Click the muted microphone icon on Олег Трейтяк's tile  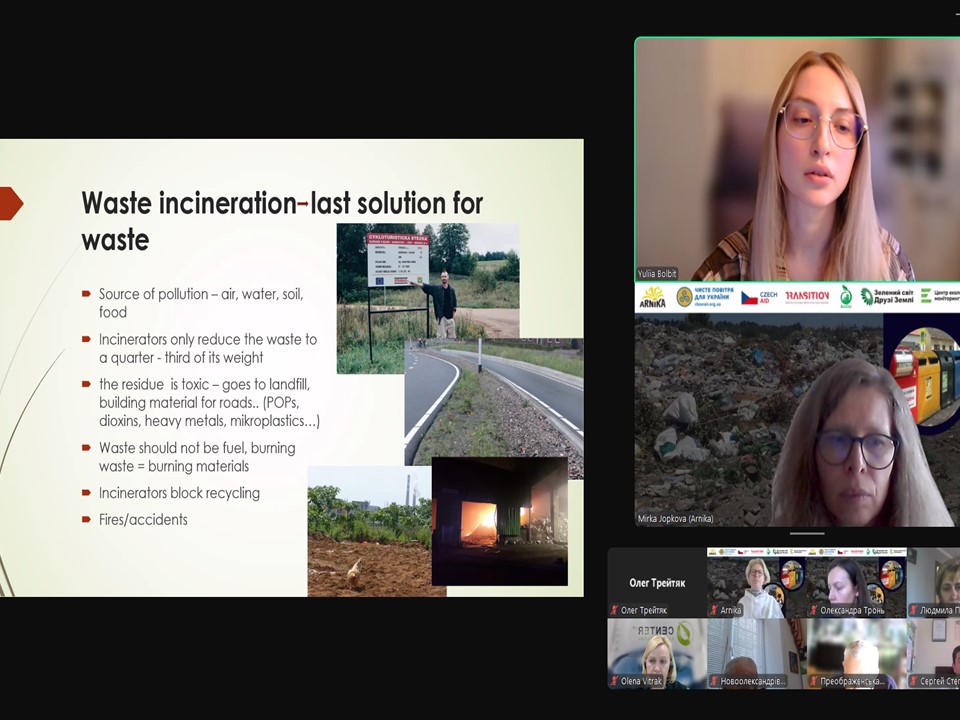point(615,610)
